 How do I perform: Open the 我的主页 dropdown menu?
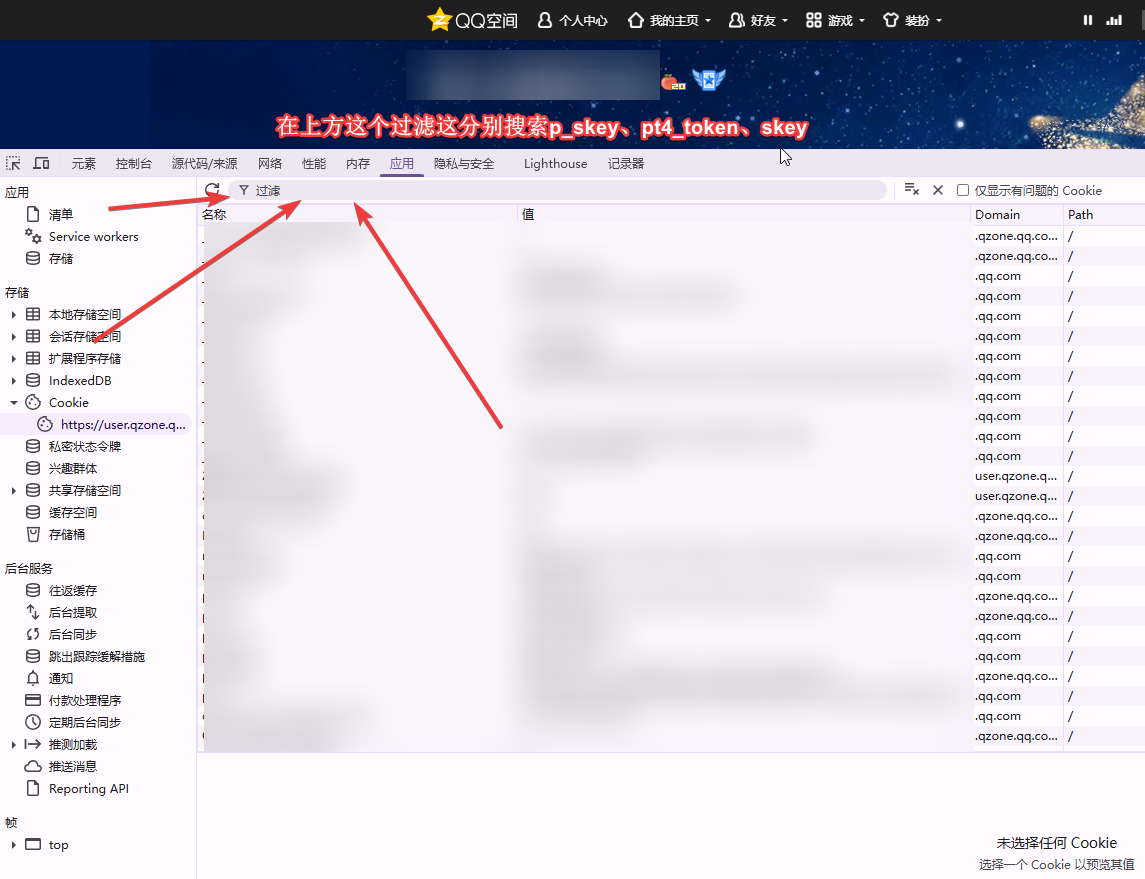click(669, 20)
